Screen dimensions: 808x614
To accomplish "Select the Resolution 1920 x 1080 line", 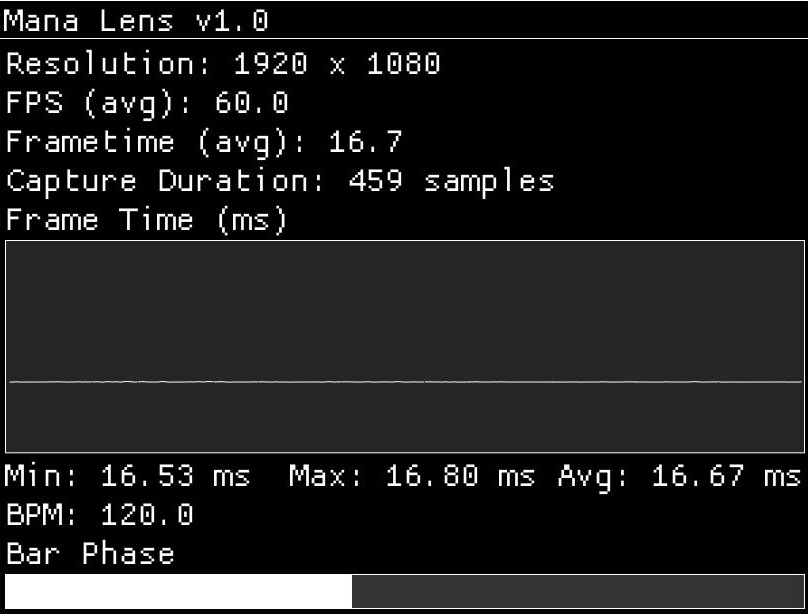I will click(224, 64).
